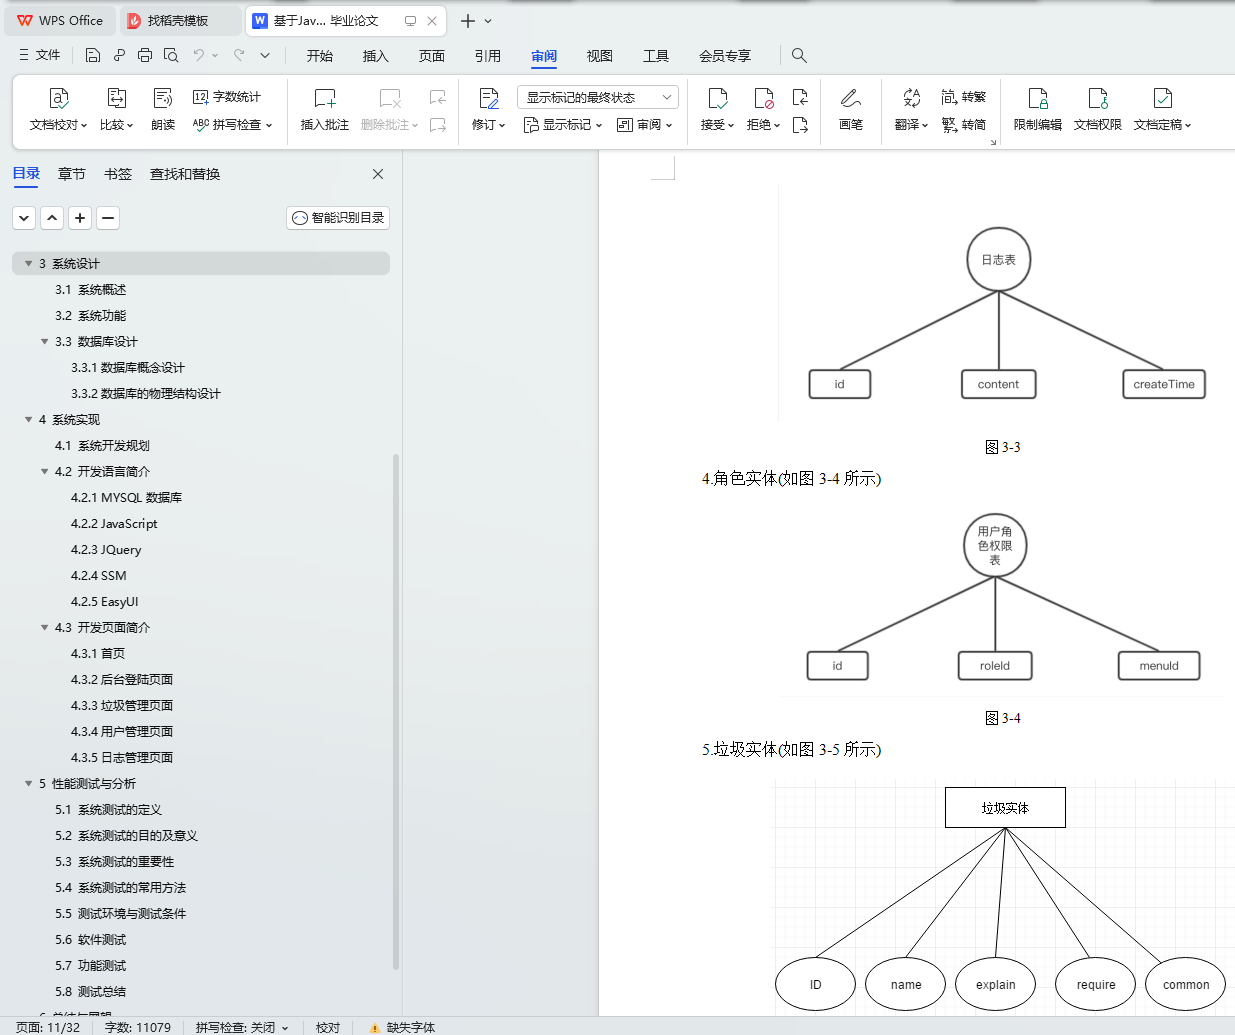Click the 翻译 translate icon
Image resolution: width=1235 pixels, height=1035 pixels.
[x=911, y=98]
